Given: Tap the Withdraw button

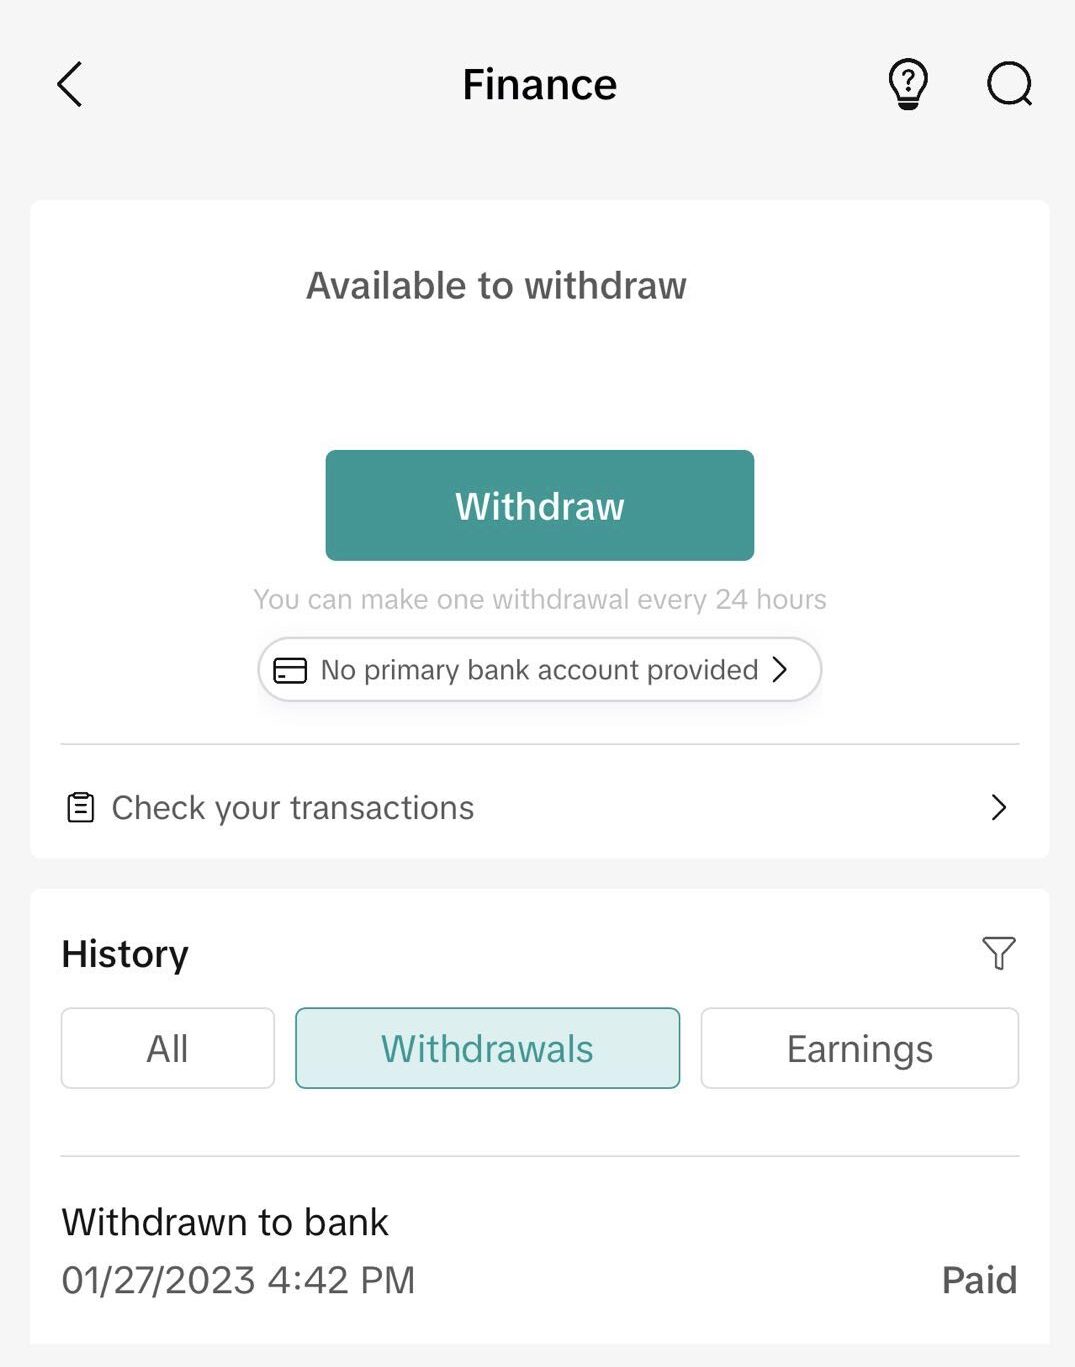Looking at the screenshot, I should pyautogui.click(x=540, y=505).
